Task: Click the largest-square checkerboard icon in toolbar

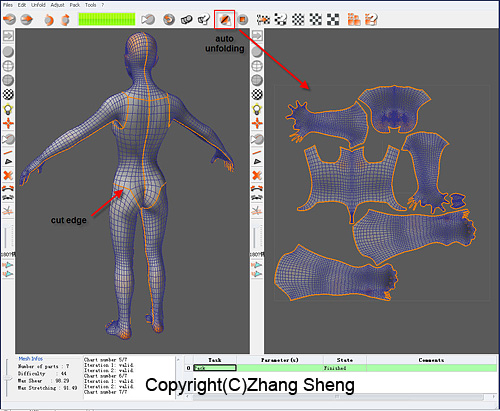Action: click(x=333, y=20)
